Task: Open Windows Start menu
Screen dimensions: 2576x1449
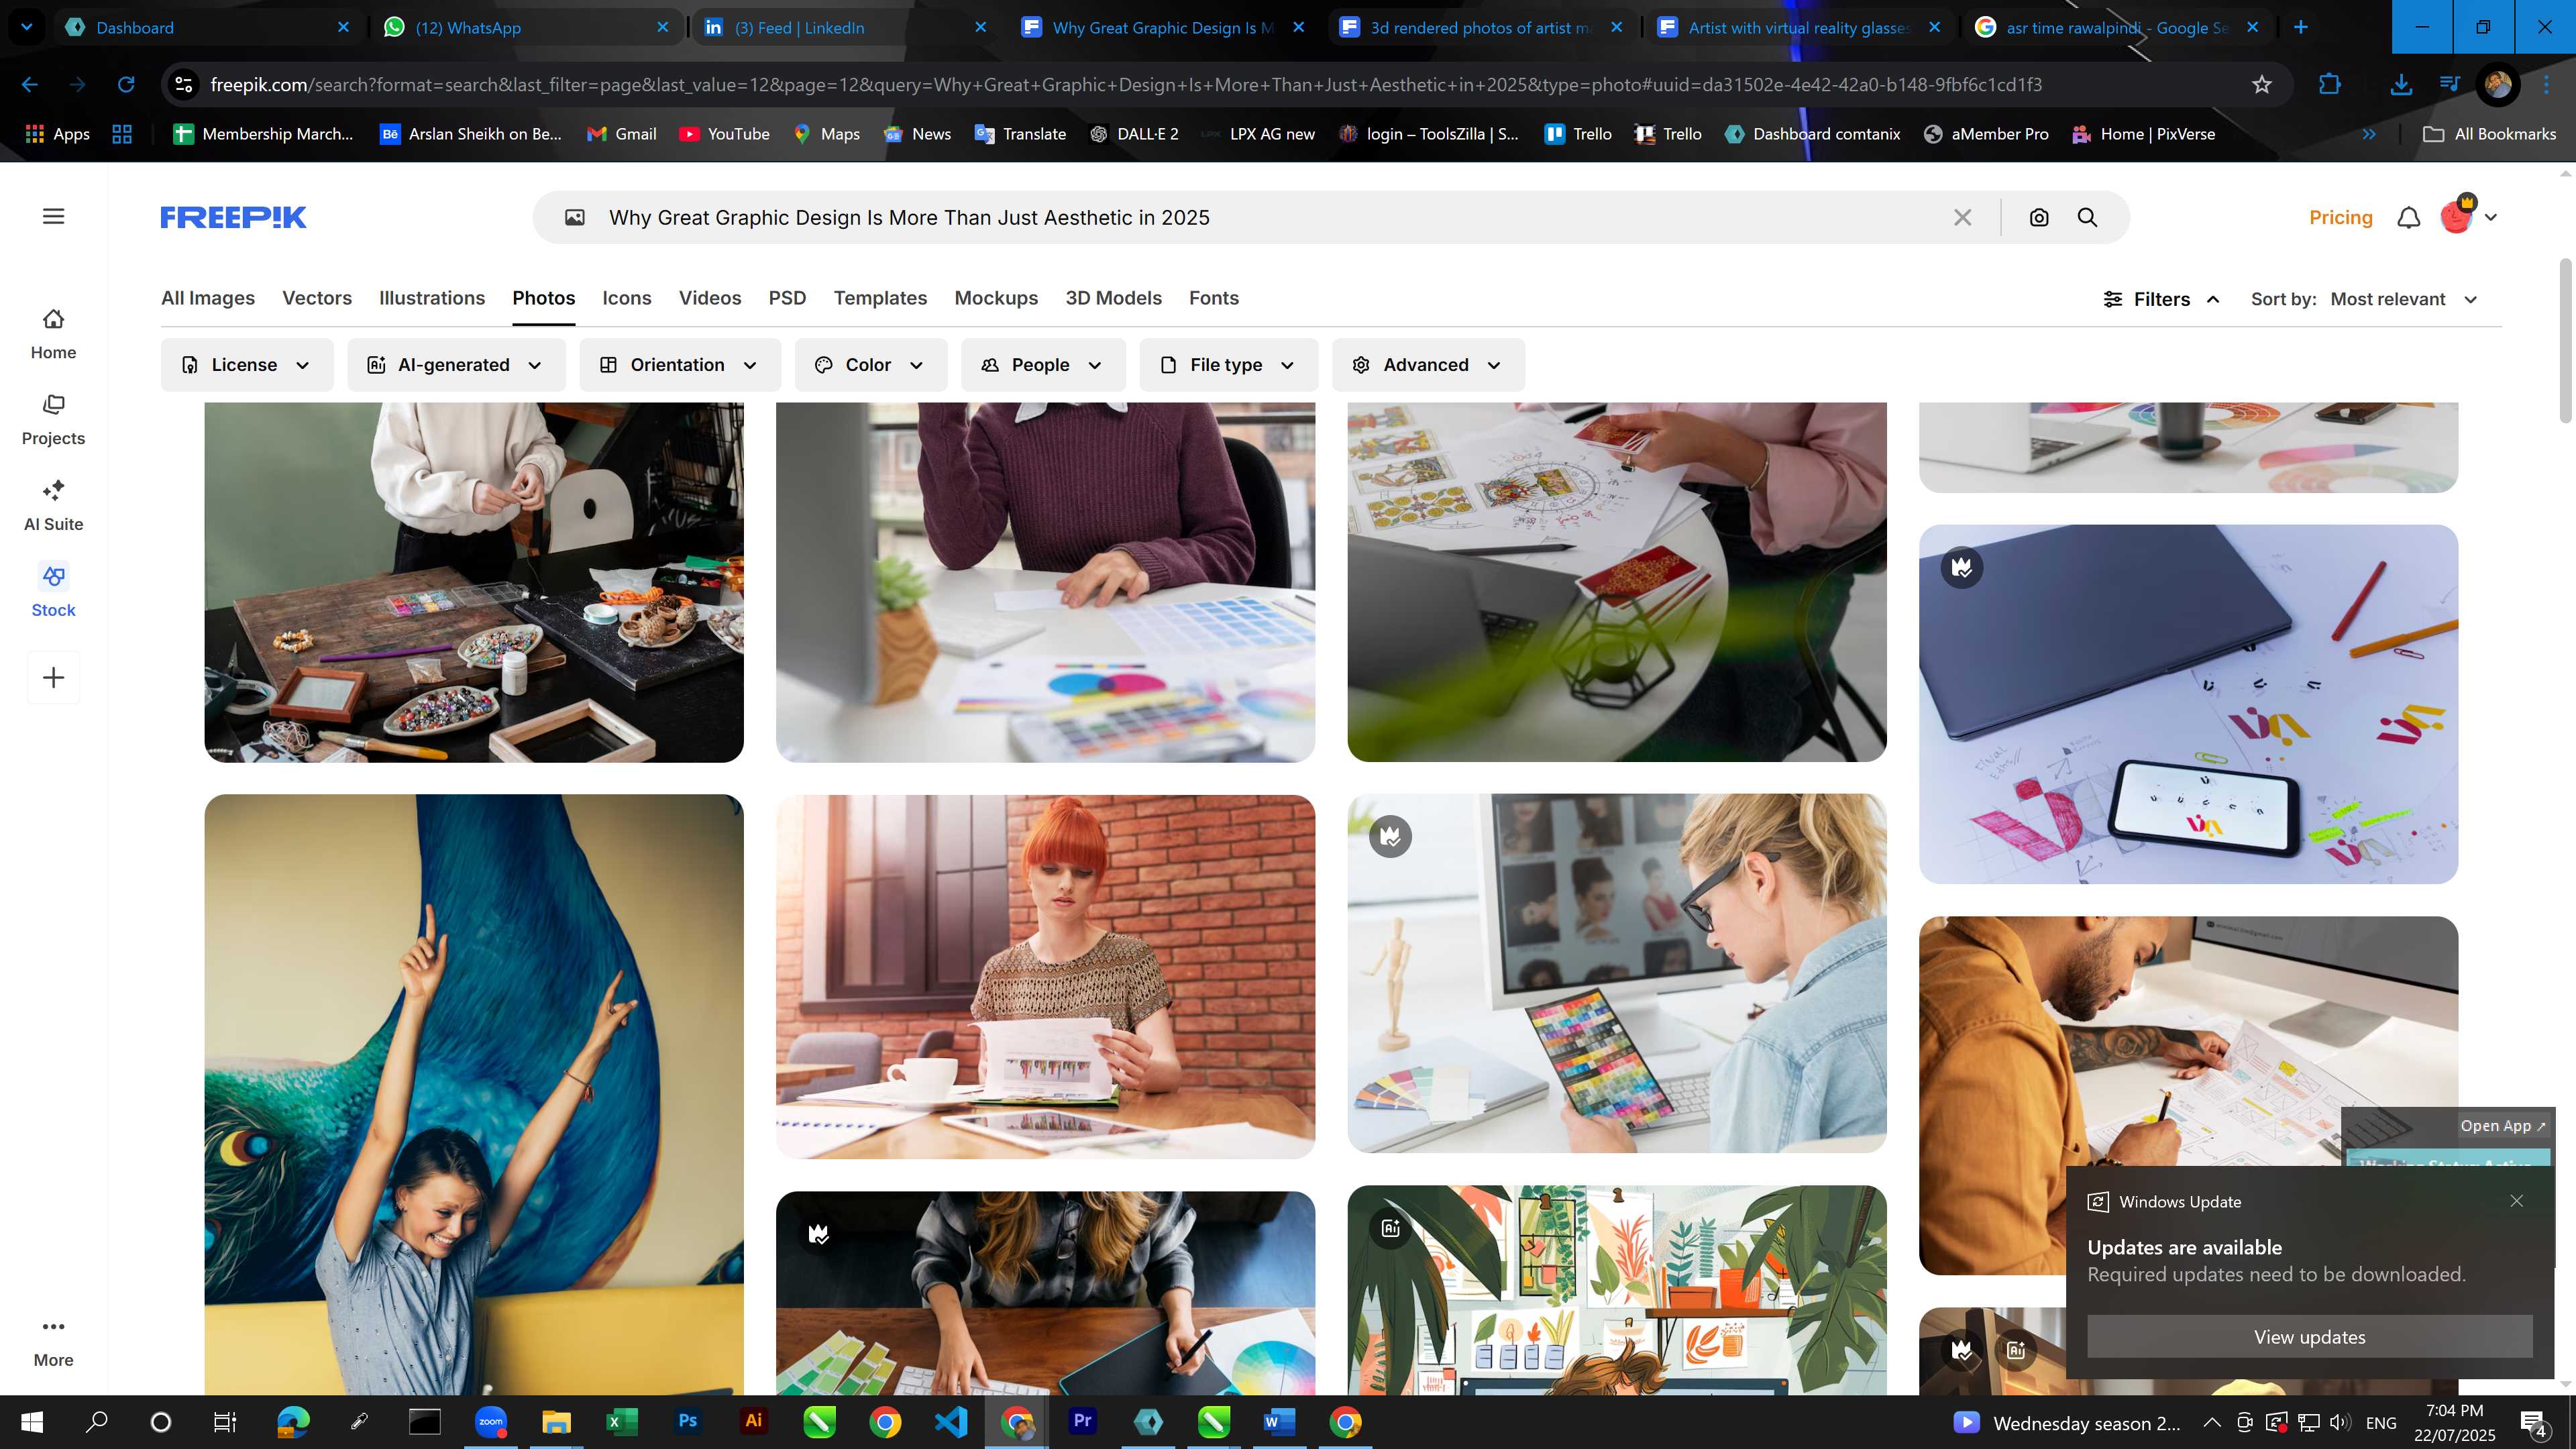Action: coord(31,1422)
